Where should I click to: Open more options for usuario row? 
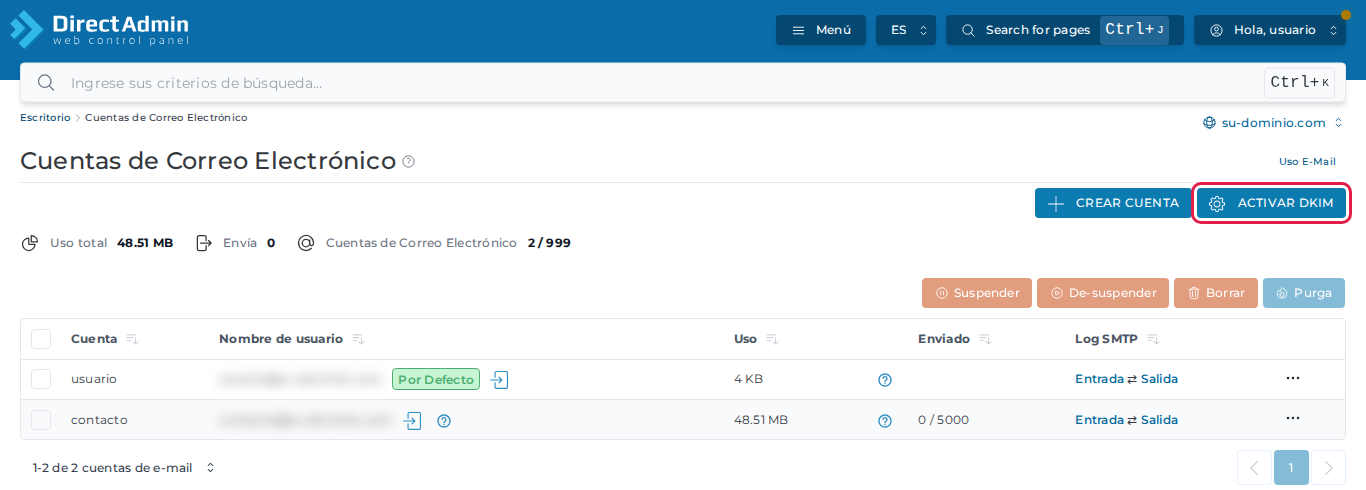1293,378
